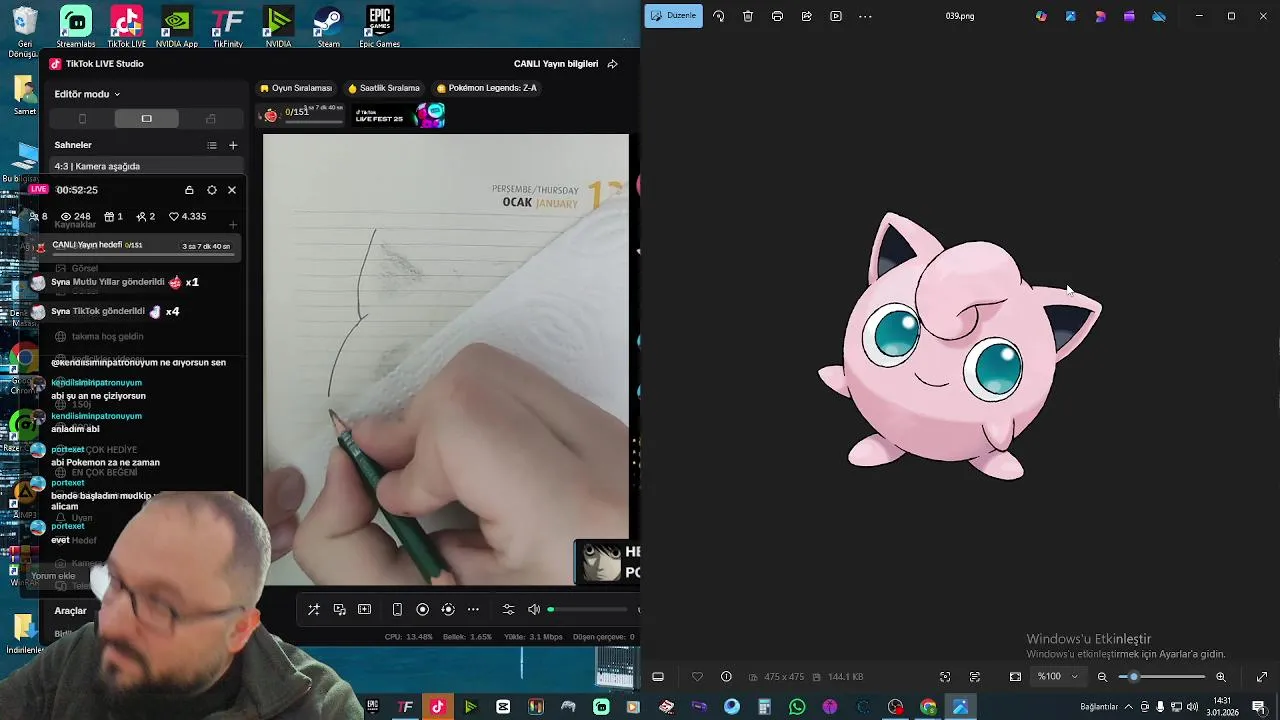Mute the TikTok LIVE Studio speaker
Screen dimensions: 1280x720
click(x=534, y=609)
